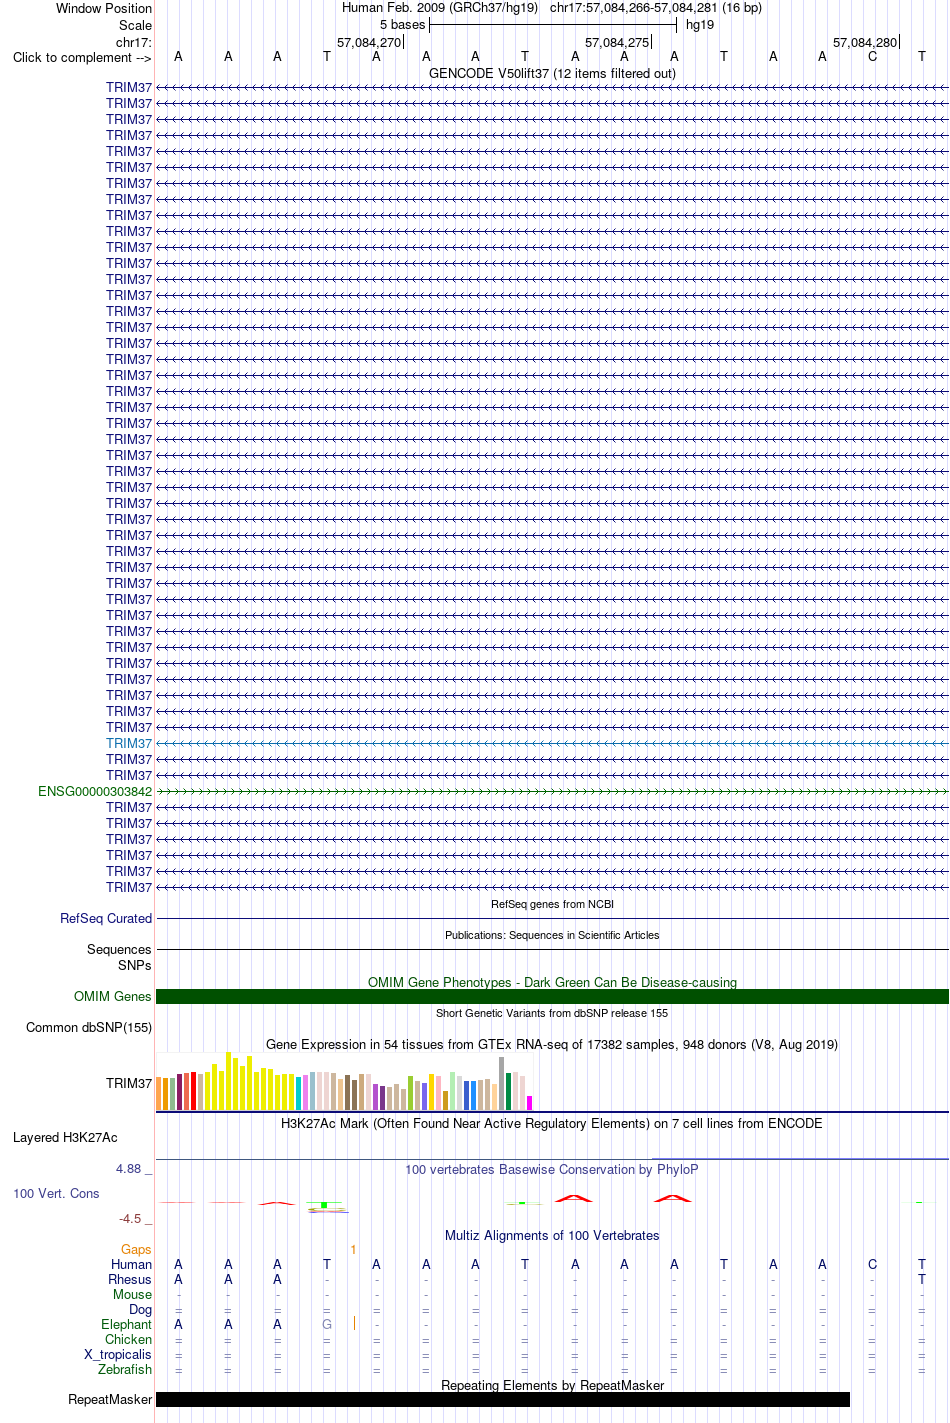Select the X_tropicalis alignment row label
This screenshot has height=1423, width=950.
pyautogui.click(x=118, y=1354)
